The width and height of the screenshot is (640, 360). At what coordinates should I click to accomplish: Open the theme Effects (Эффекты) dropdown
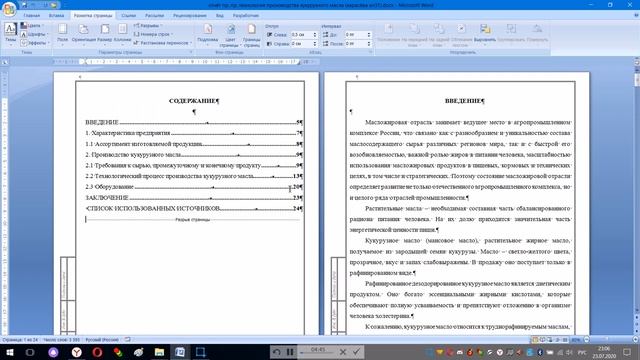(35, 42)
